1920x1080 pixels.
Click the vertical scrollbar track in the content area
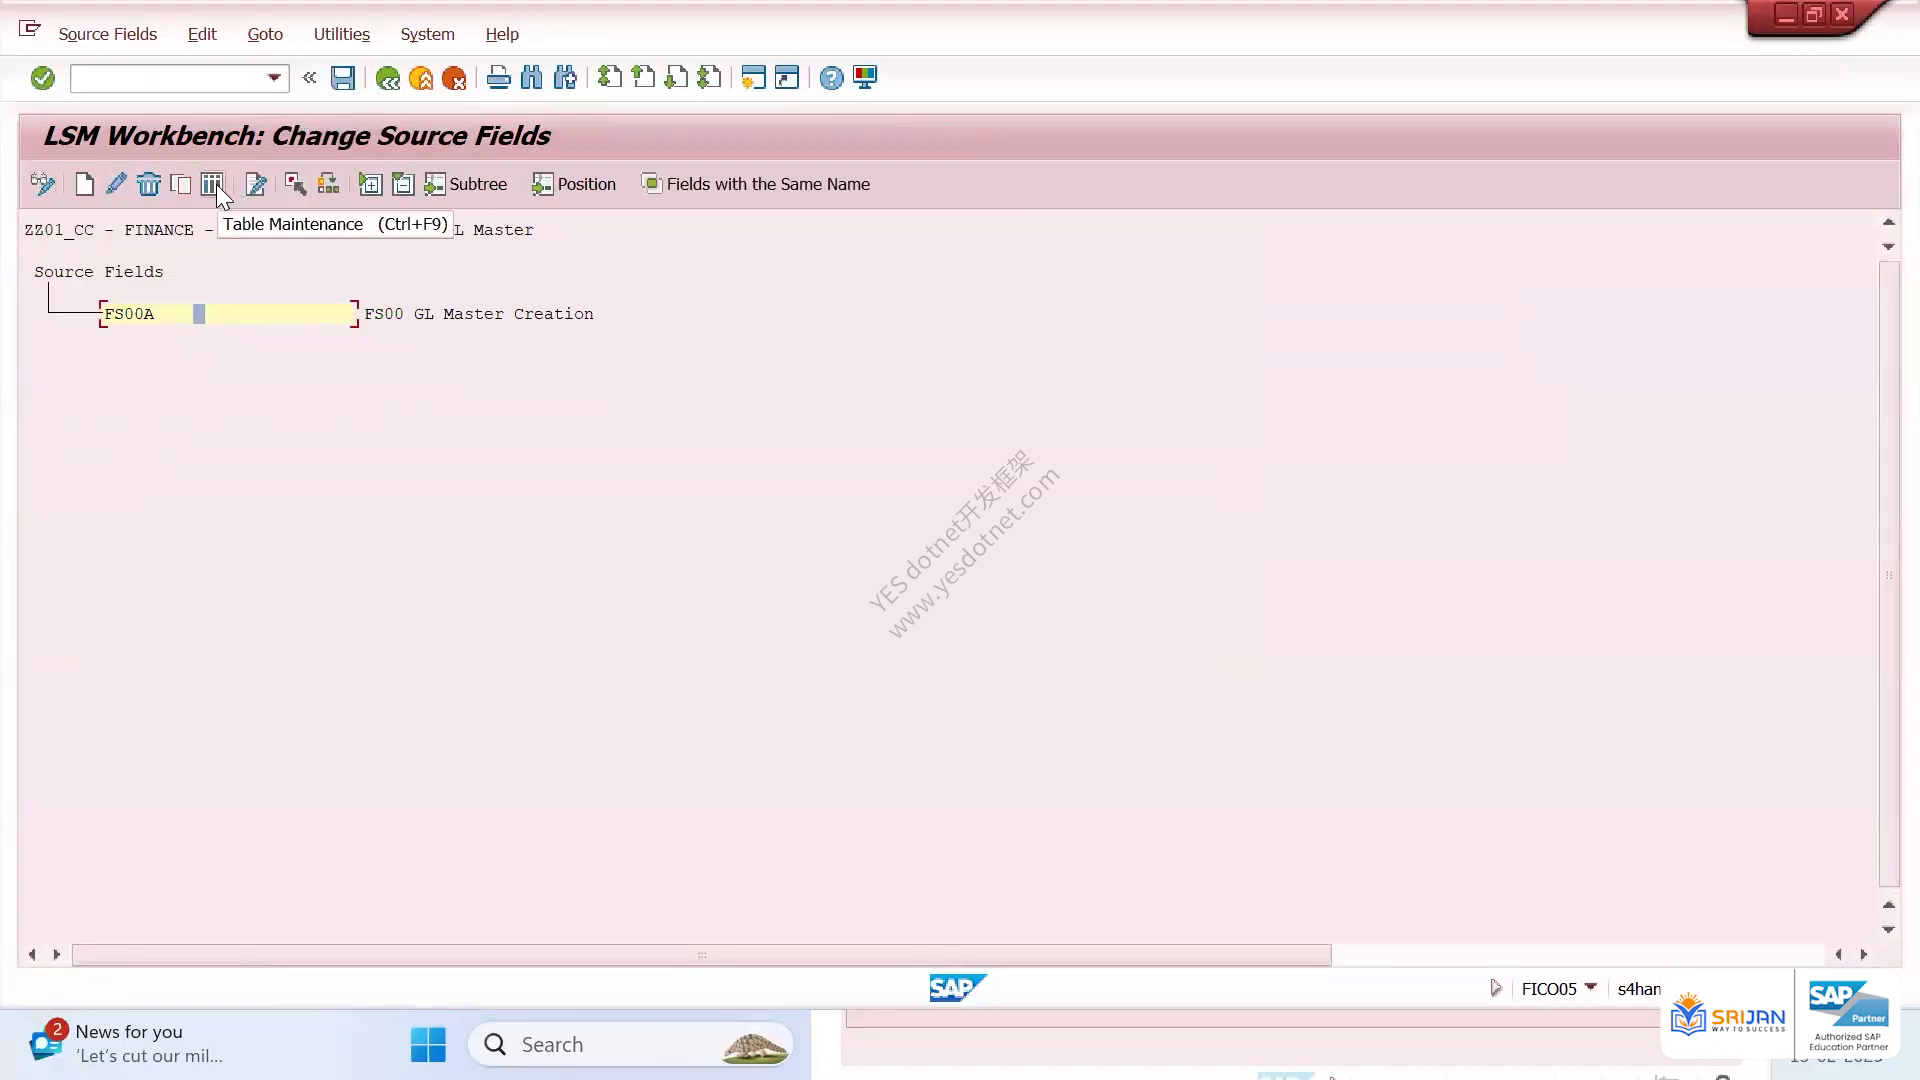1888,575
